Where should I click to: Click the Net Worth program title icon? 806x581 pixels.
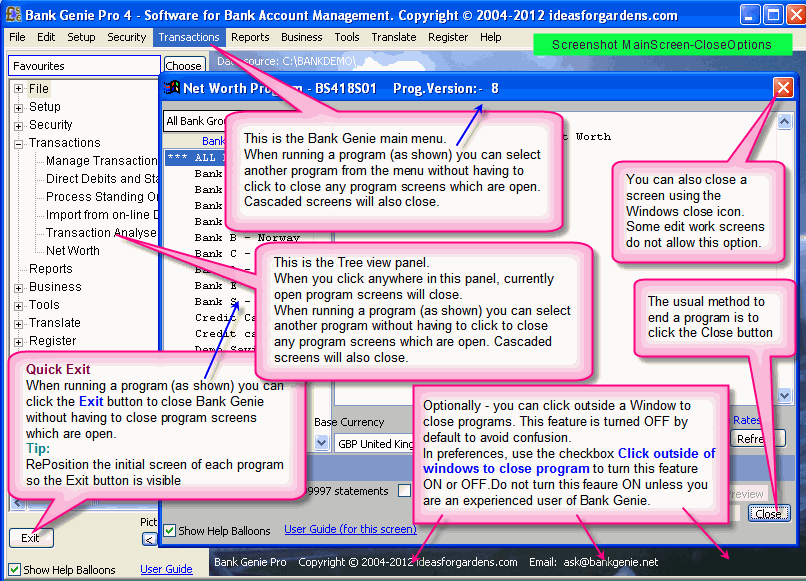tap(172, 88)
